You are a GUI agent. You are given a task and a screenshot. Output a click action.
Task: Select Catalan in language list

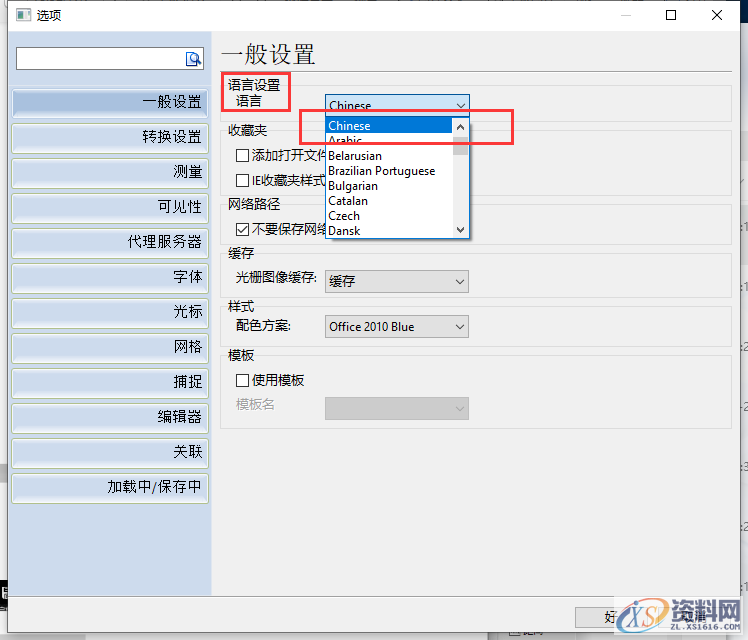pyautogui.click(x=389, y=201)
